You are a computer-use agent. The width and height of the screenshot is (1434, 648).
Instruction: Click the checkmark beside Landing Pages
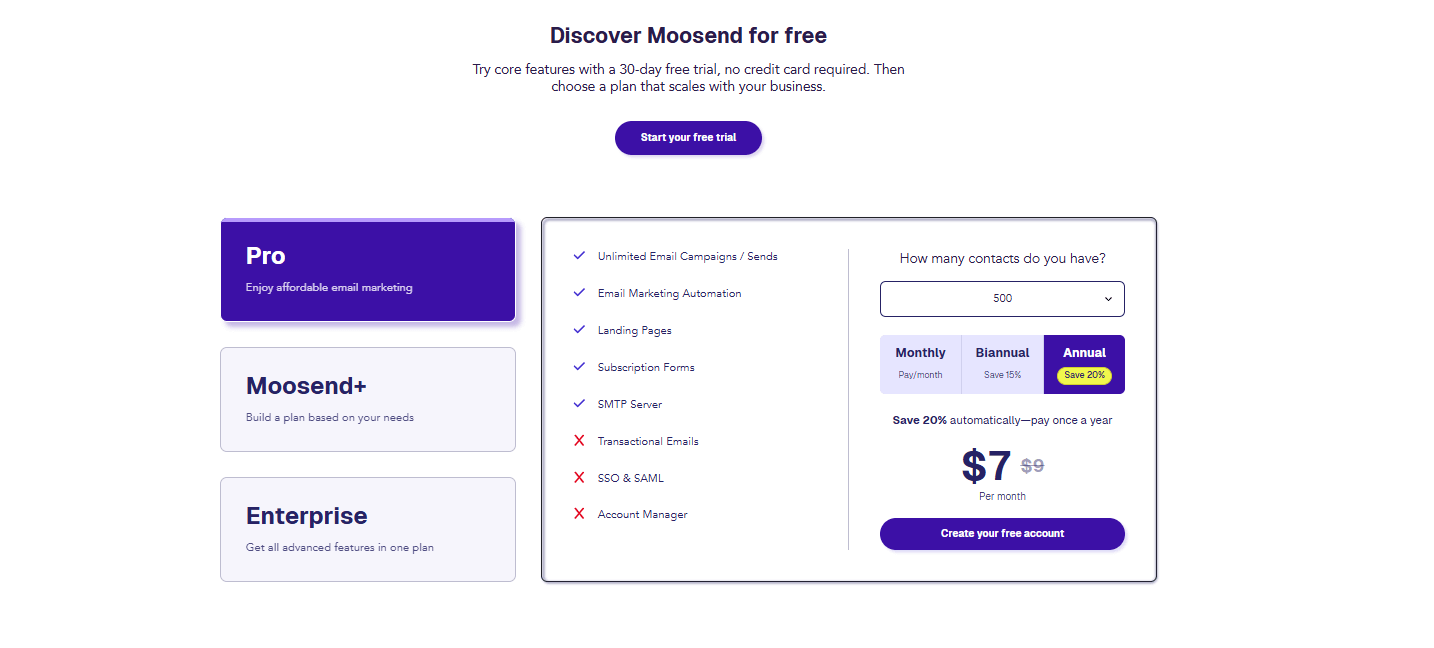579,329
